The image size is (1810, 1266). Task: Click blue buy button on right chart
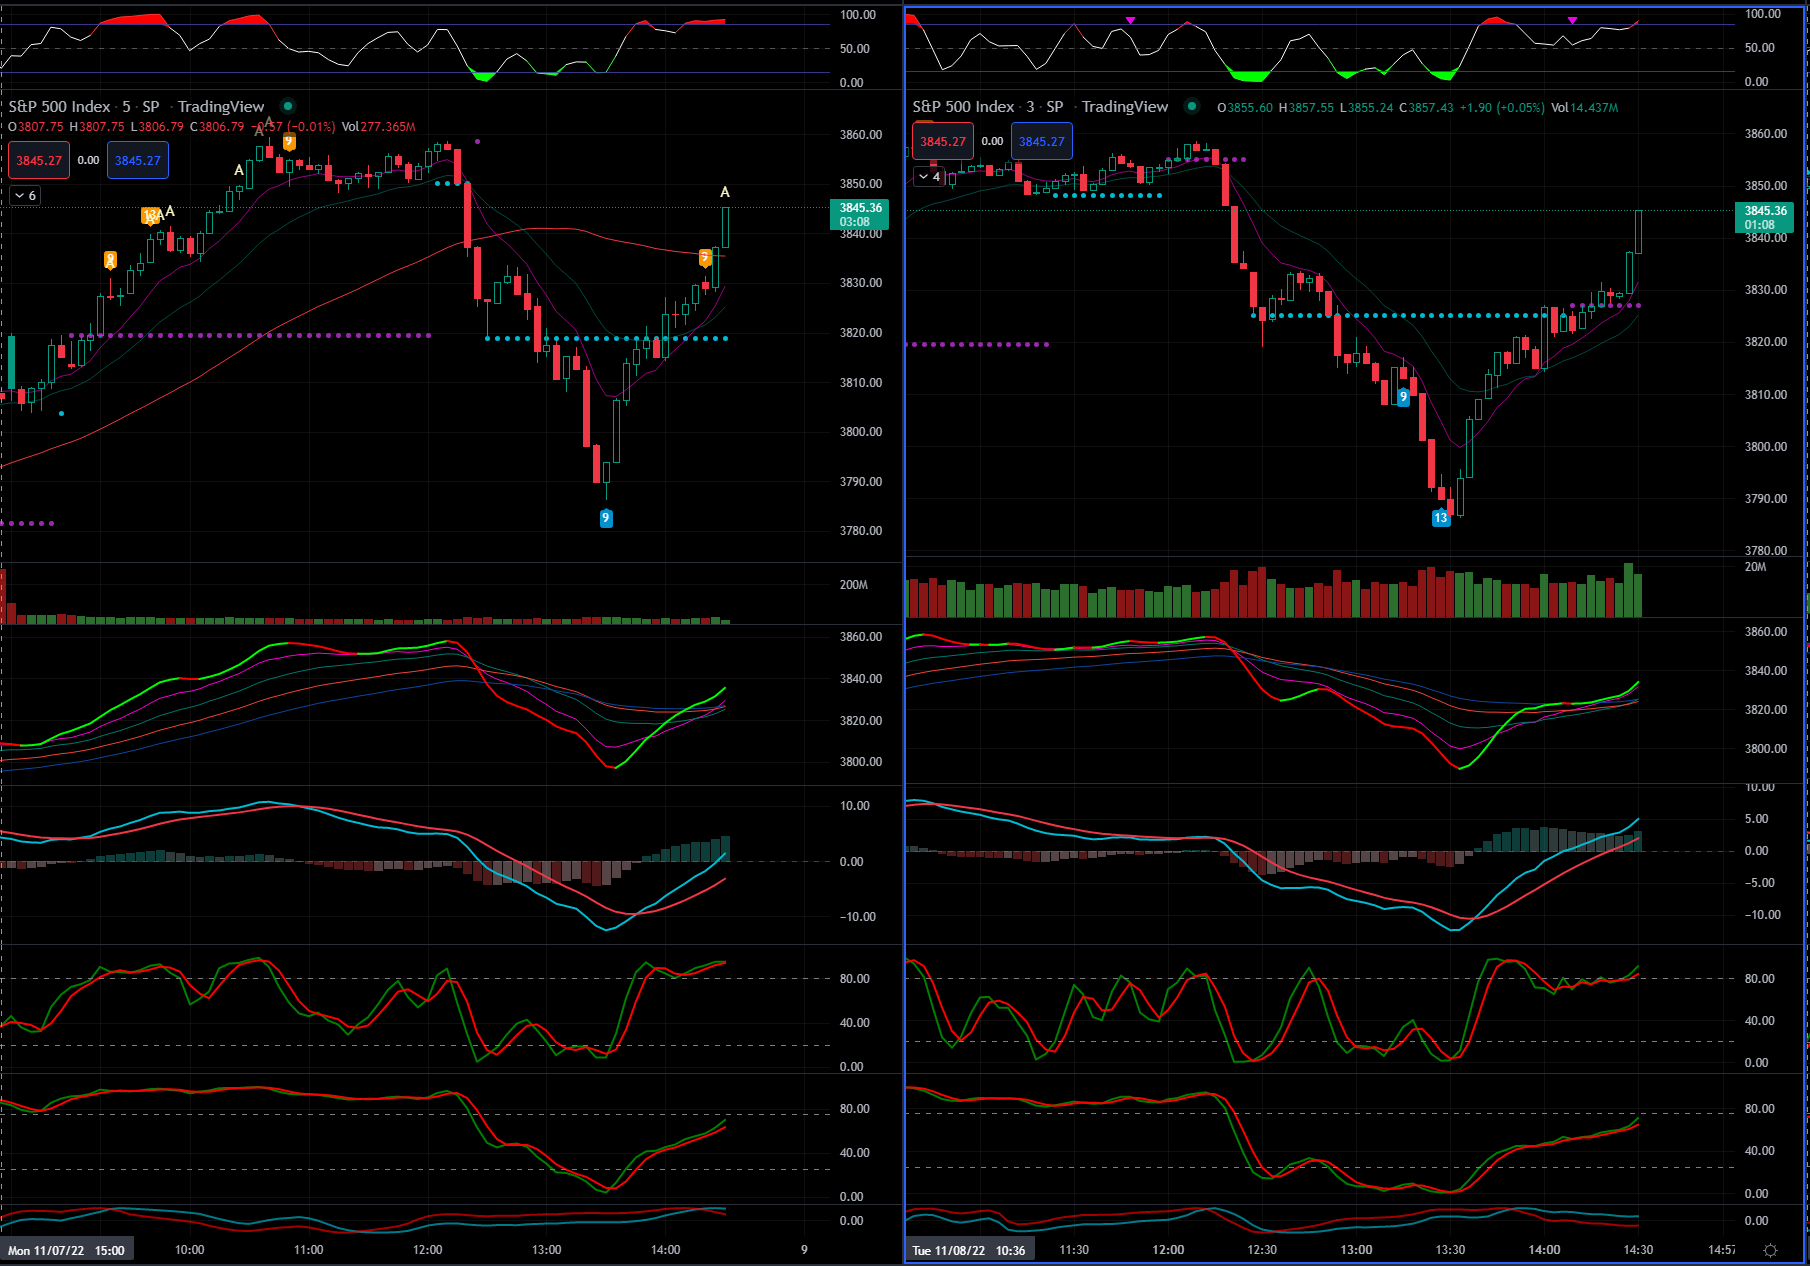click(1041, 142)
